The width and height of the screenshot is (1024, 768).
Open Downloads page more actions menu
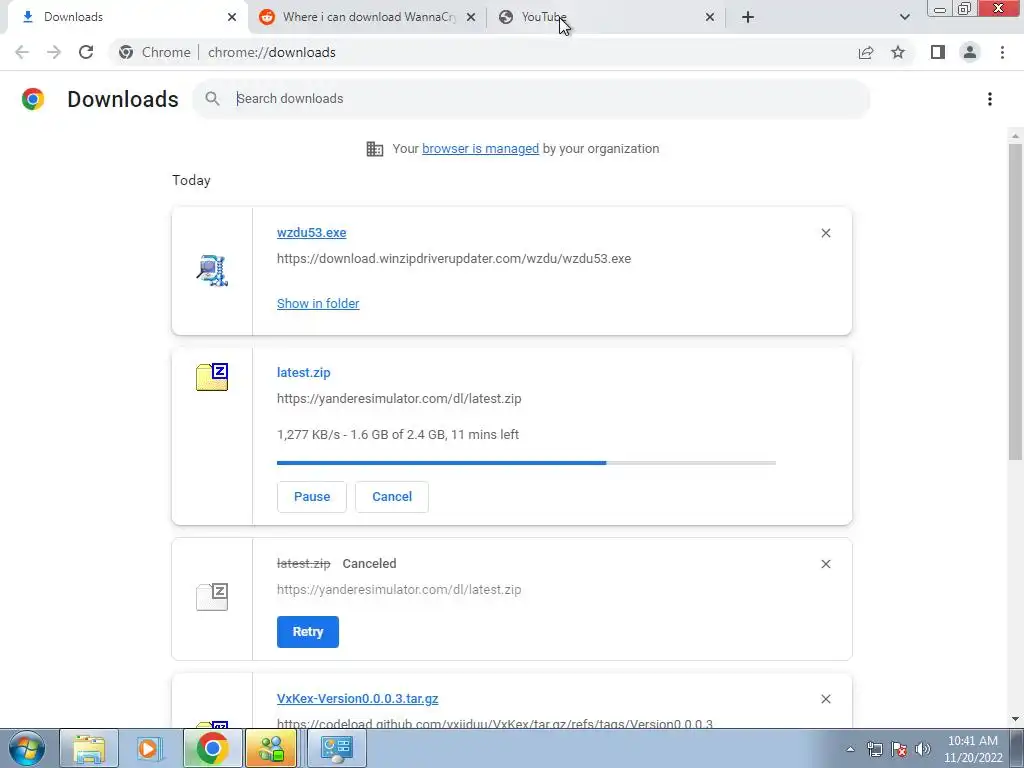990,99
